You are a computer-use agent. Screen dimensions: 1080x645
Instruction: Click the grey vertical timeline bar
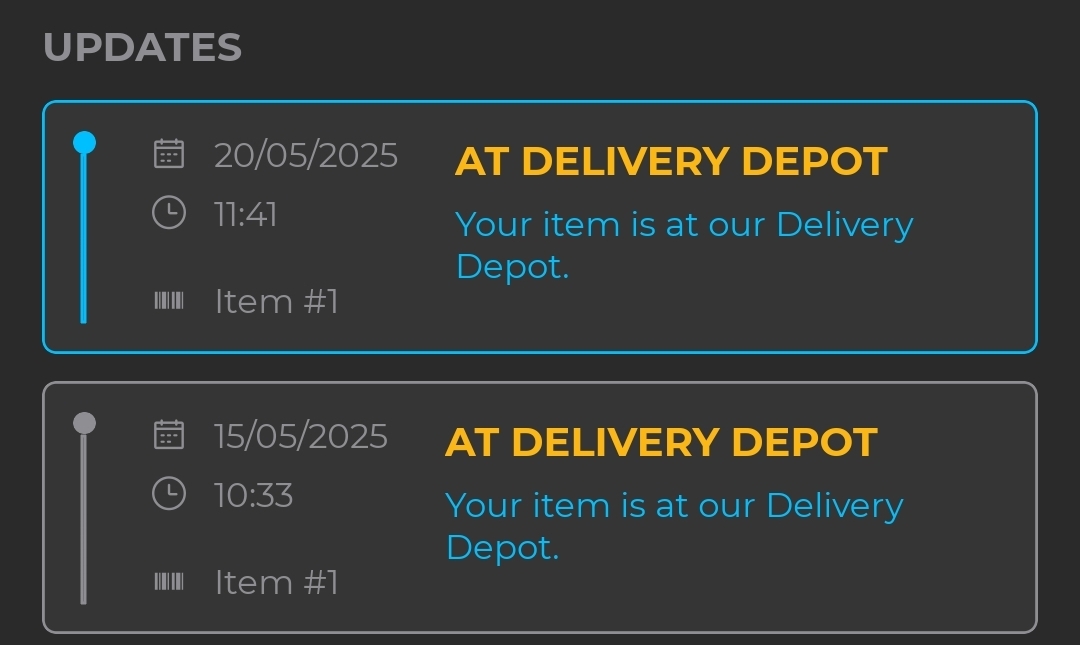[x=83, y=520]
